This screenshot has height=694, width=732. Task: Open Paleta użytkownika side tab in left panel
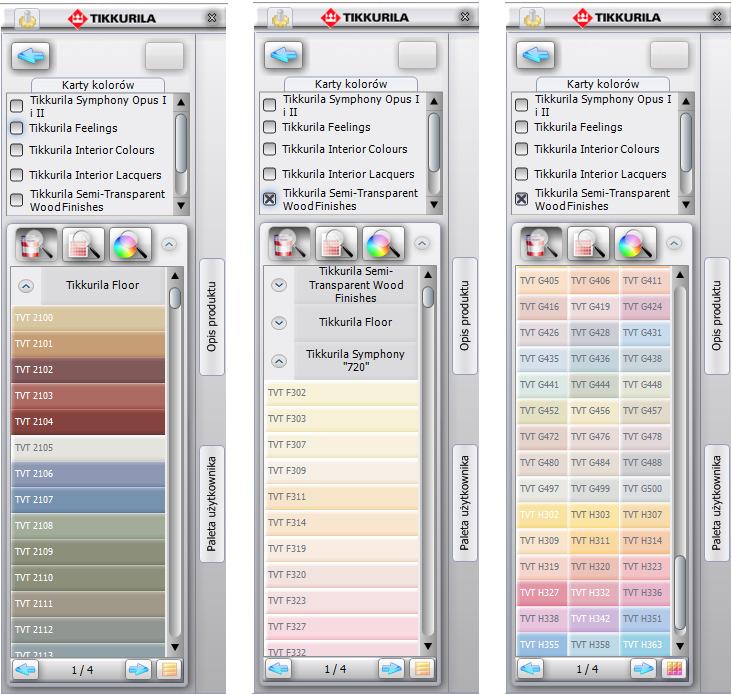(x=212, y=504)
